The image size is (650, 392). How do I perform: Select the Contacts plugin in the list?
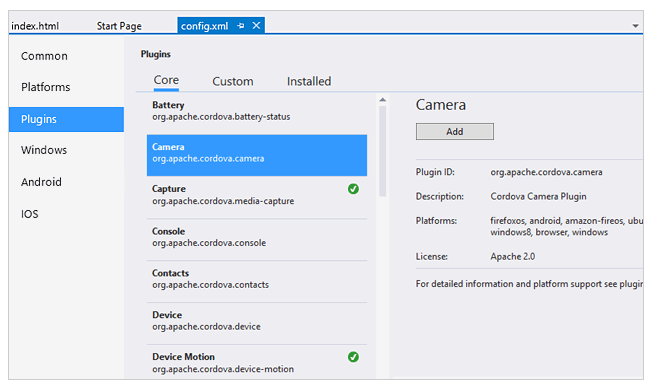(x=257, y=281)
